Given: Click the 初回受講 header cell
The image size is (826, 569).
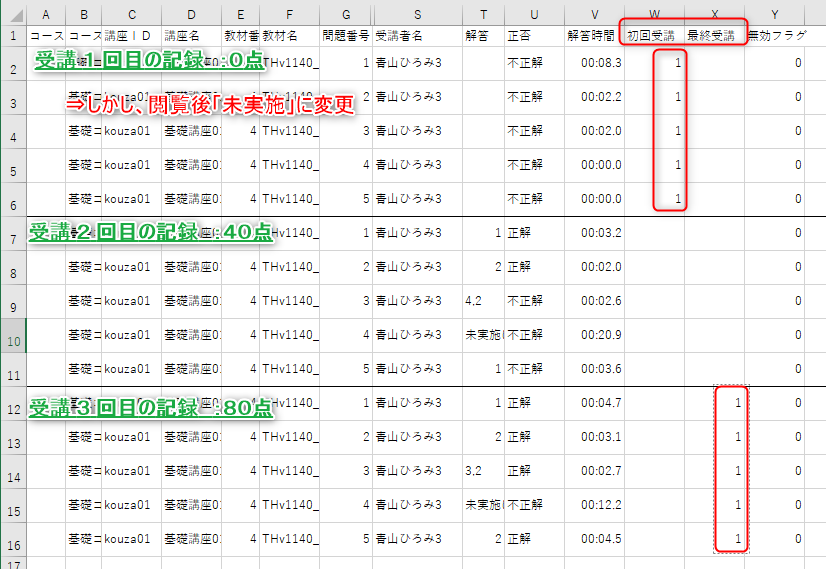Looking at the screenshot, I should coord(652,35).
